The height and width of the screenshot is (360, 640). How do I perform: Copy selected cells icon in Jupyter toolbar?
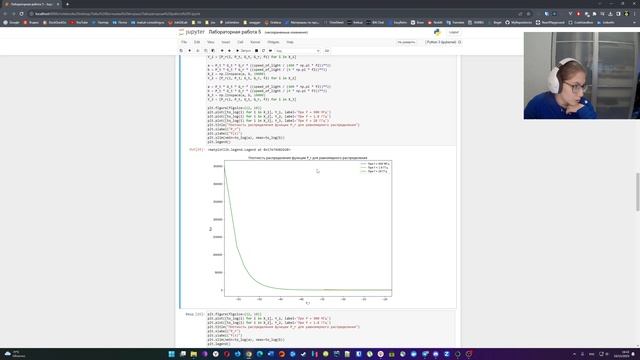(205, 51)
